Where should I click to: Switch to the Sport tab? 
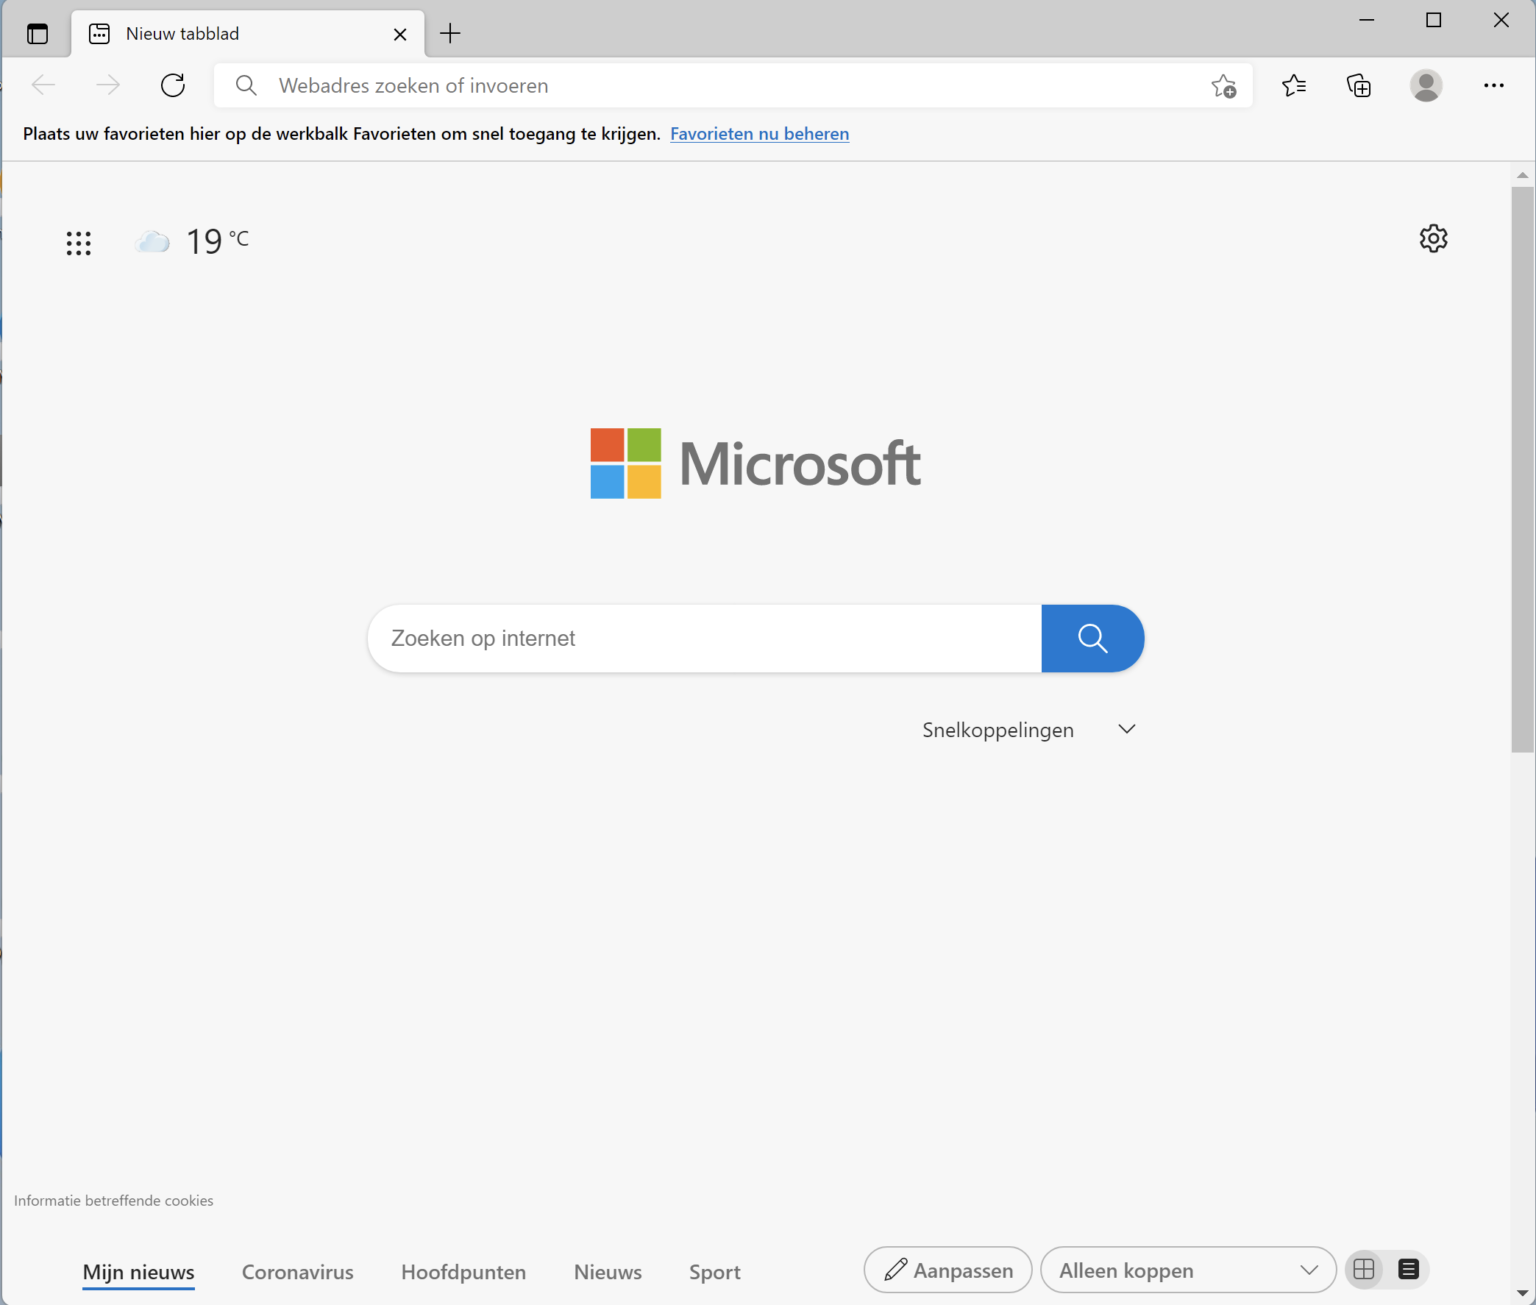715,1272
